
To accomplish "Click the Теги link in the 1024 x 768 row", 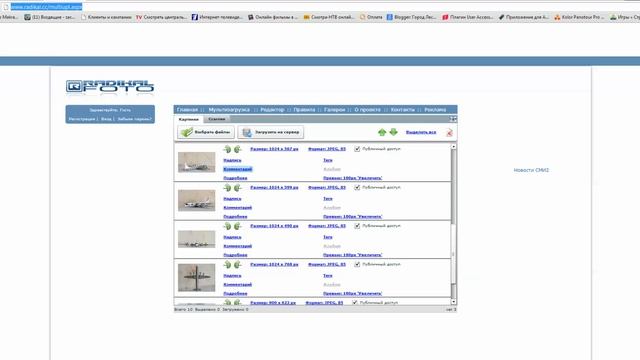I will [x=328, y=276].
